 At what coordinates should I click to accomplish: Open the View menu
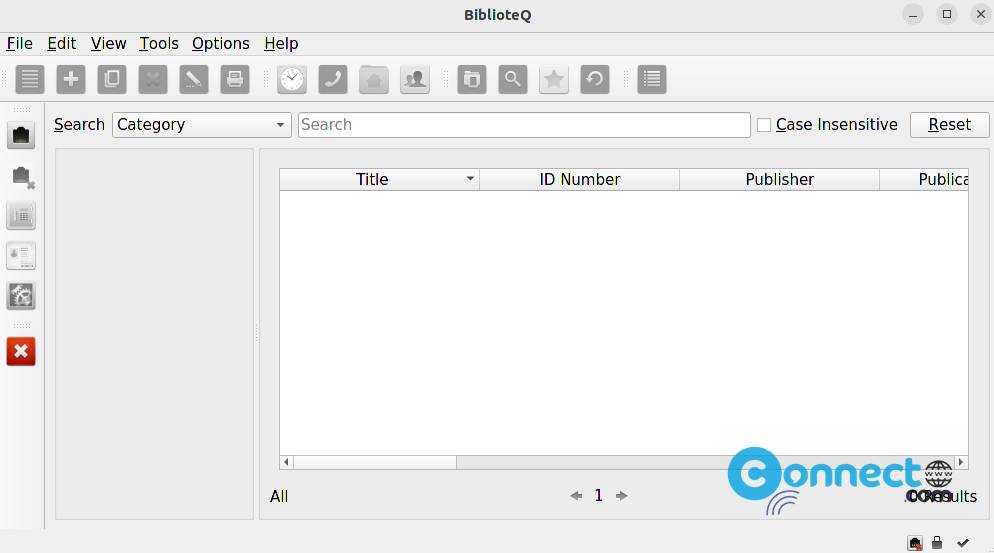[108, 44]
